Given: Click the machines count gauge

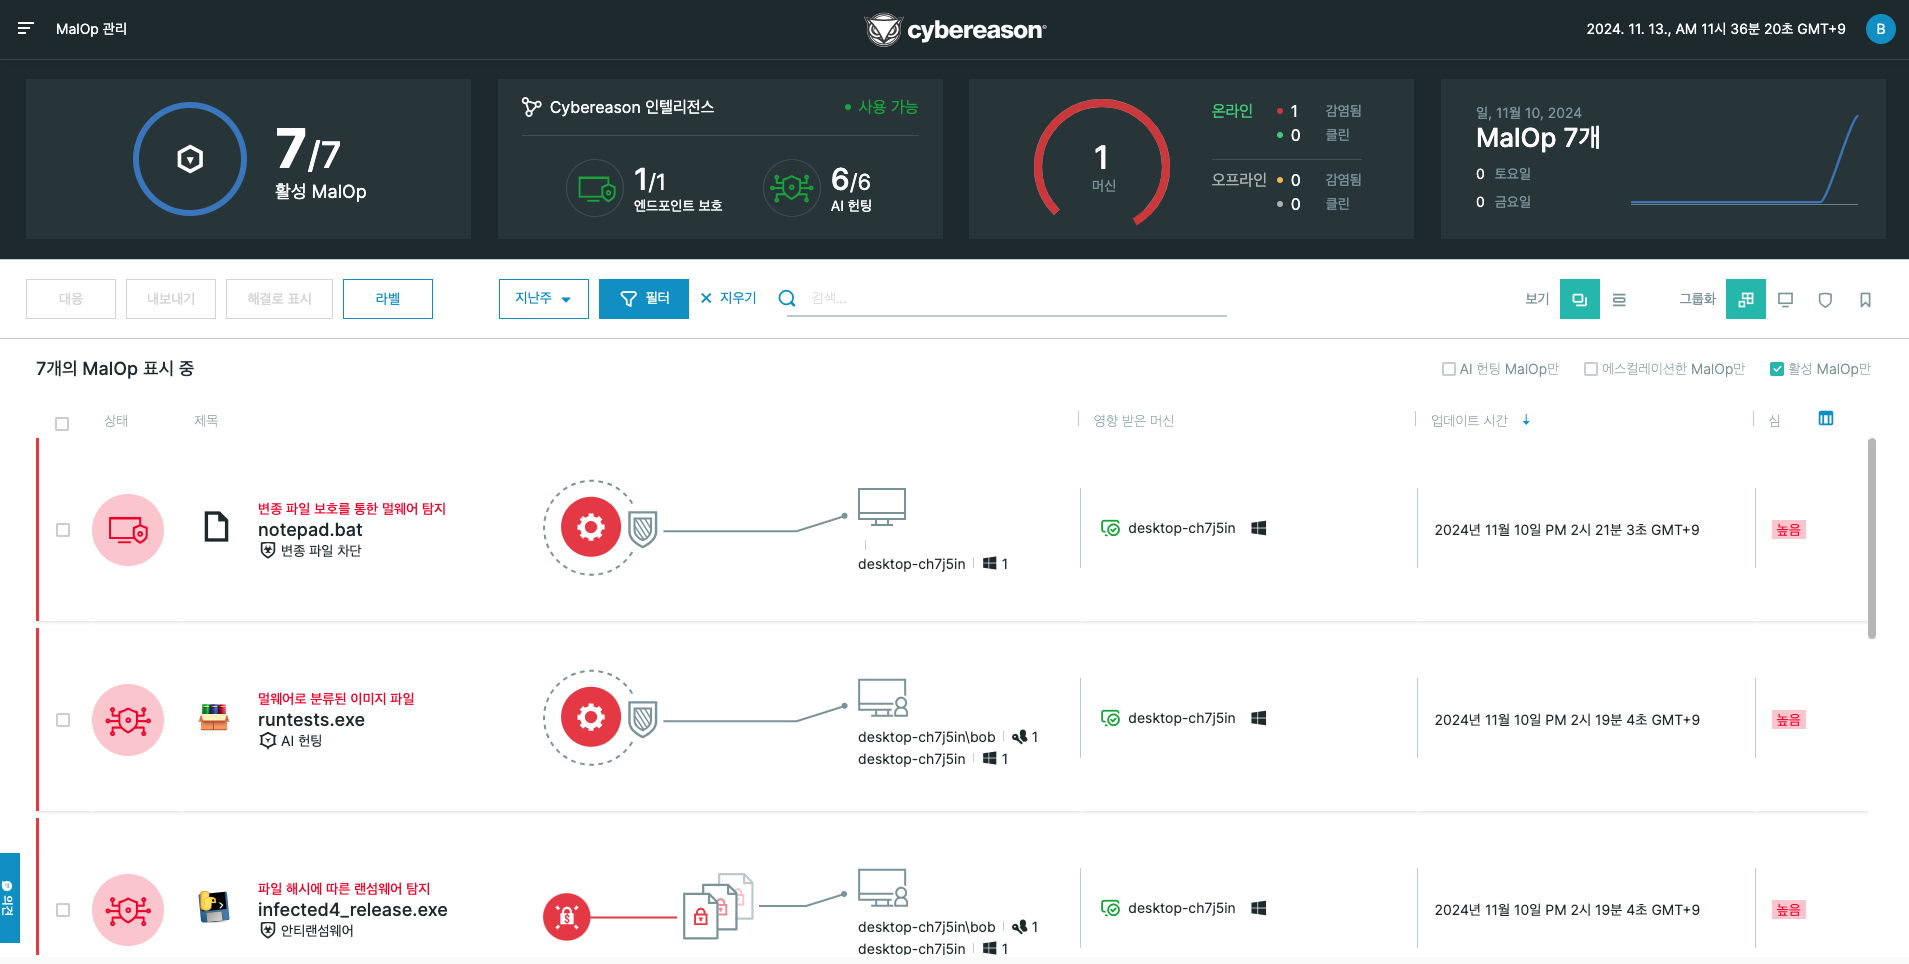Looking at the screenshot, I should pos(1102,164).
